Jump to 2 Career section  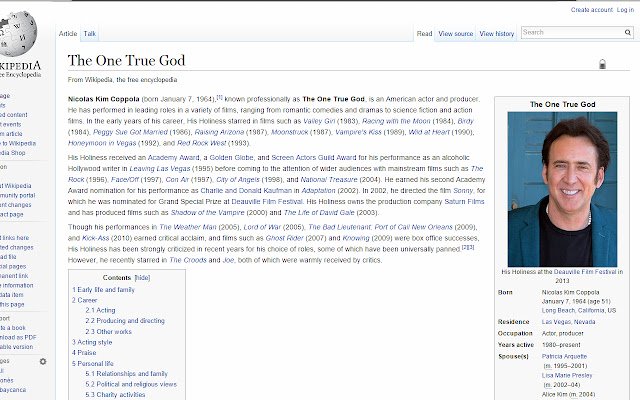(x=84, y=300)
